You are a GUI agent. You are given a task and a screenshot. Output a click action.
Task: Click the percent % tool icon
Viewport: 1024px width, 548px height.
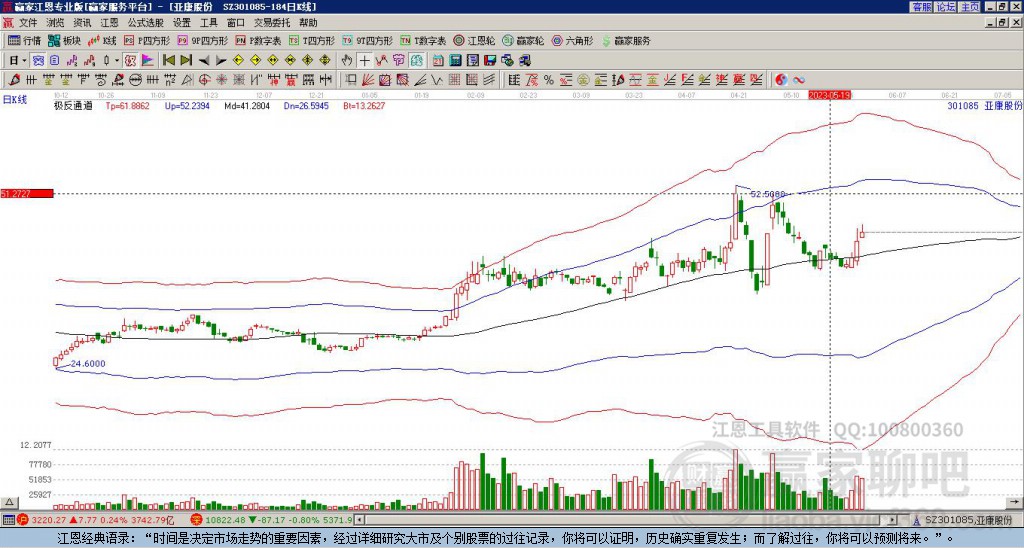549,80
